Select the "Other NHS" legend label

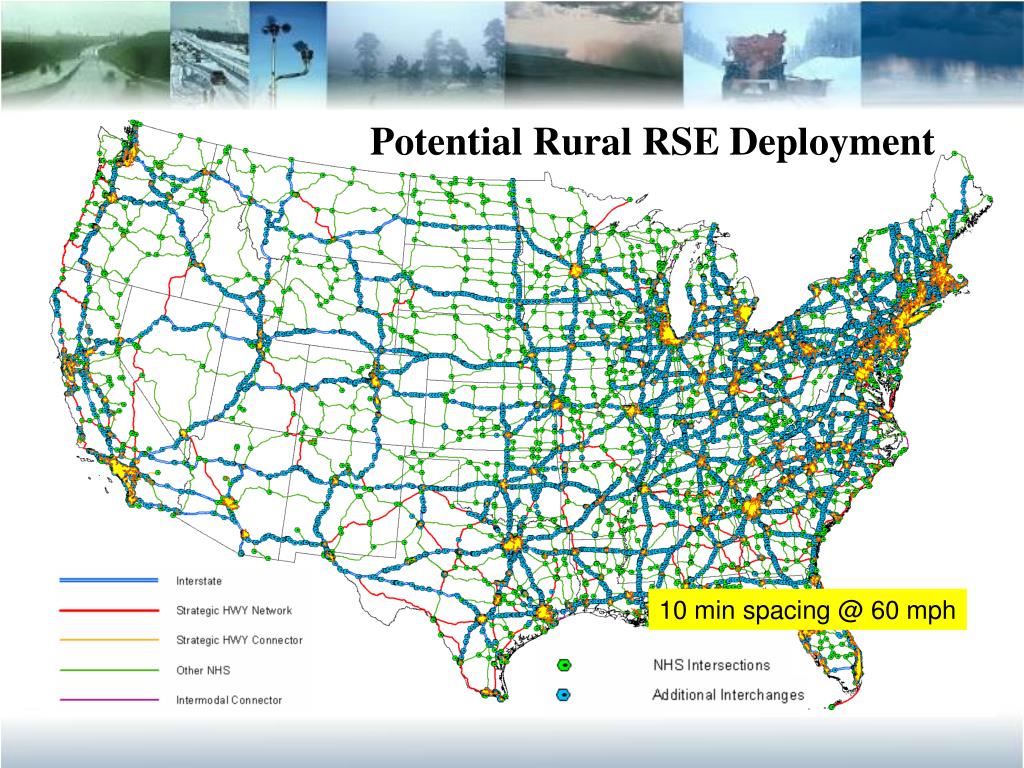coord(203,670)
